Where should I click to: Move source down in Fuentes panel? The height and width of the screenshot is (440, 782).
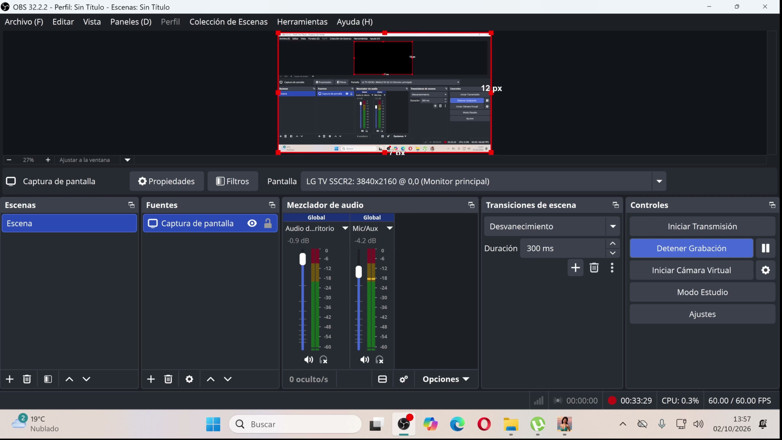(227, 379)
